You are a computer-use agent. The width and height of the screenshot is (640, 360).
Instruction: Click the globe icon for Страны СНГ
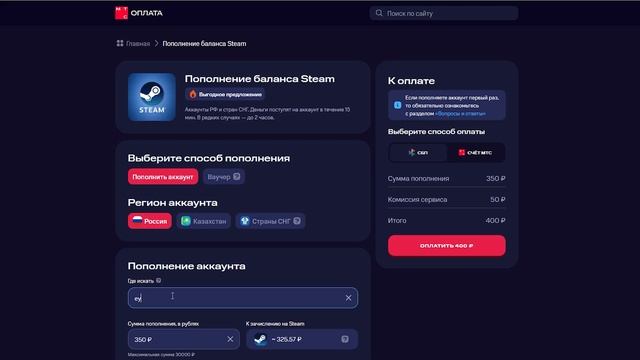(244, 221)
